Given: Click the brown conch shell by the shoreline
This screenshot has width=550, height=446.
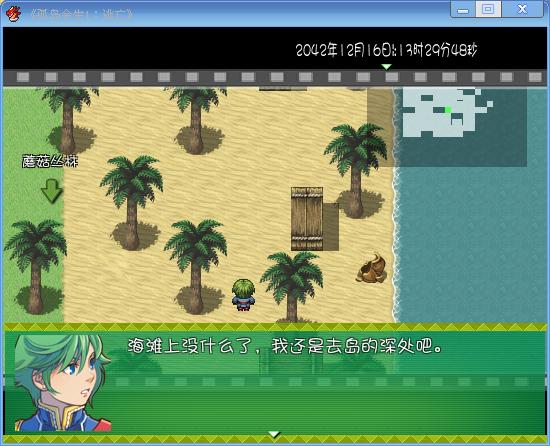Looking at the screenshot, I should [372, 269].
